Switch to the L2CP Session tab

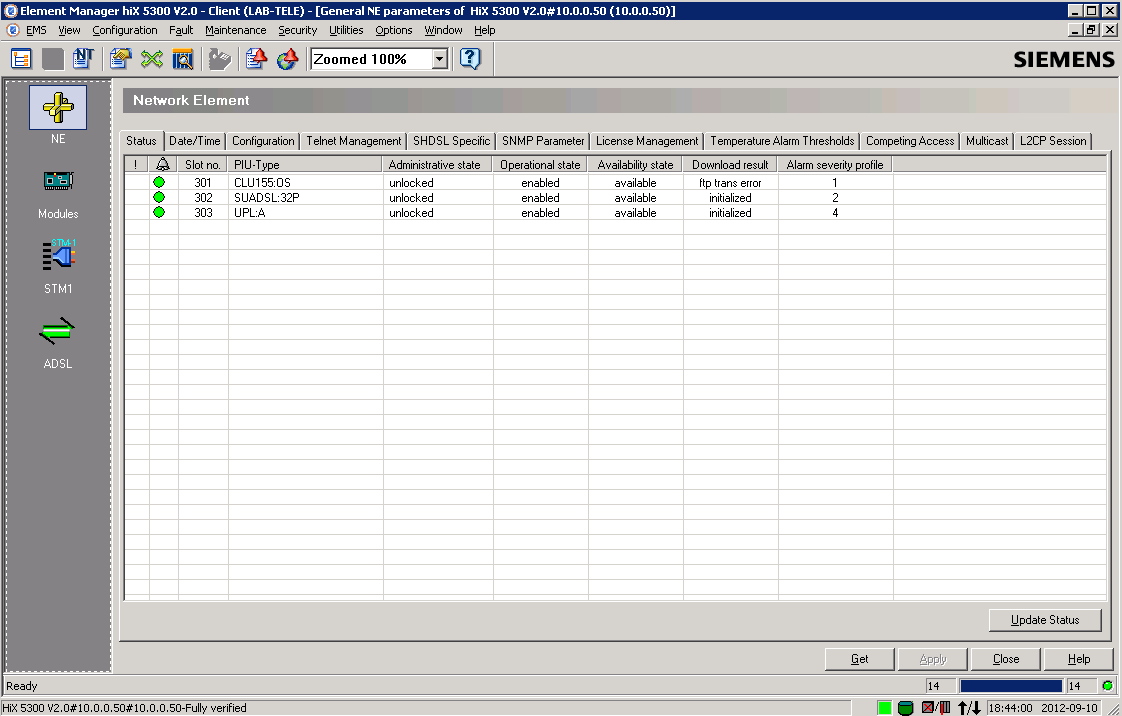(x=1053, y=141)
